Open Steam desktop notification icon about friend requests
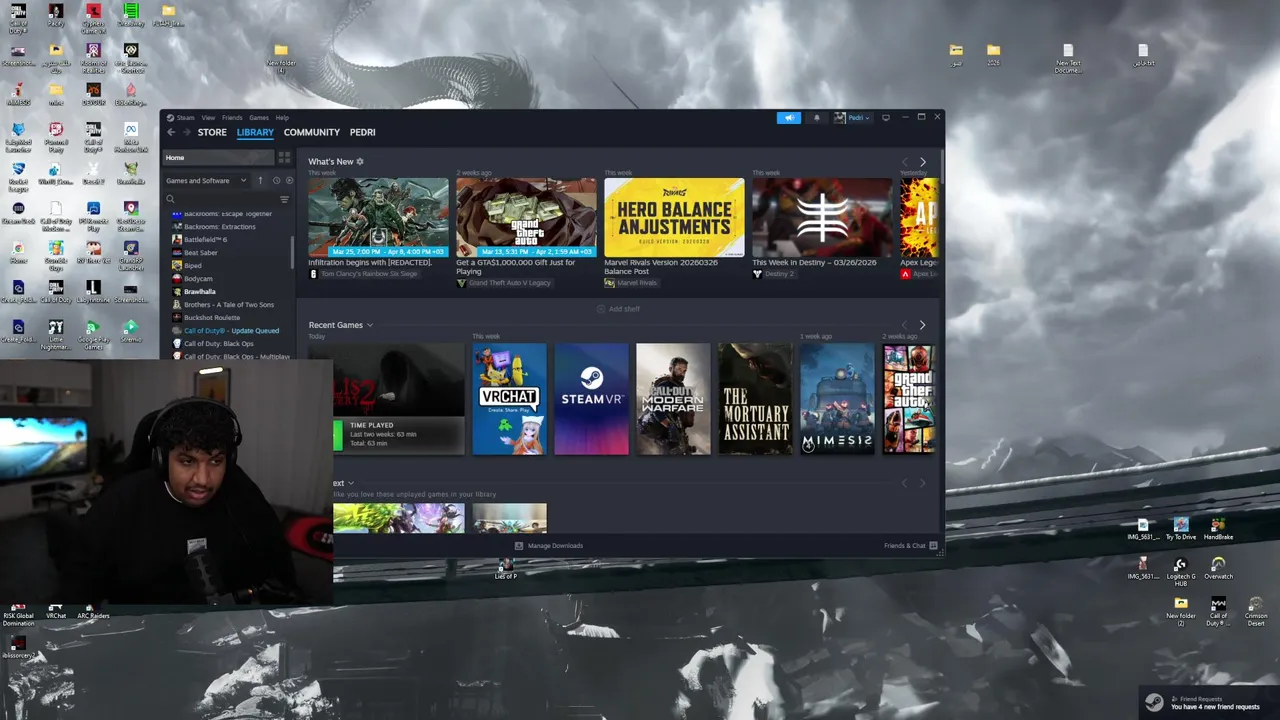Screen dimensions: 1280x720 (1154, 702)
